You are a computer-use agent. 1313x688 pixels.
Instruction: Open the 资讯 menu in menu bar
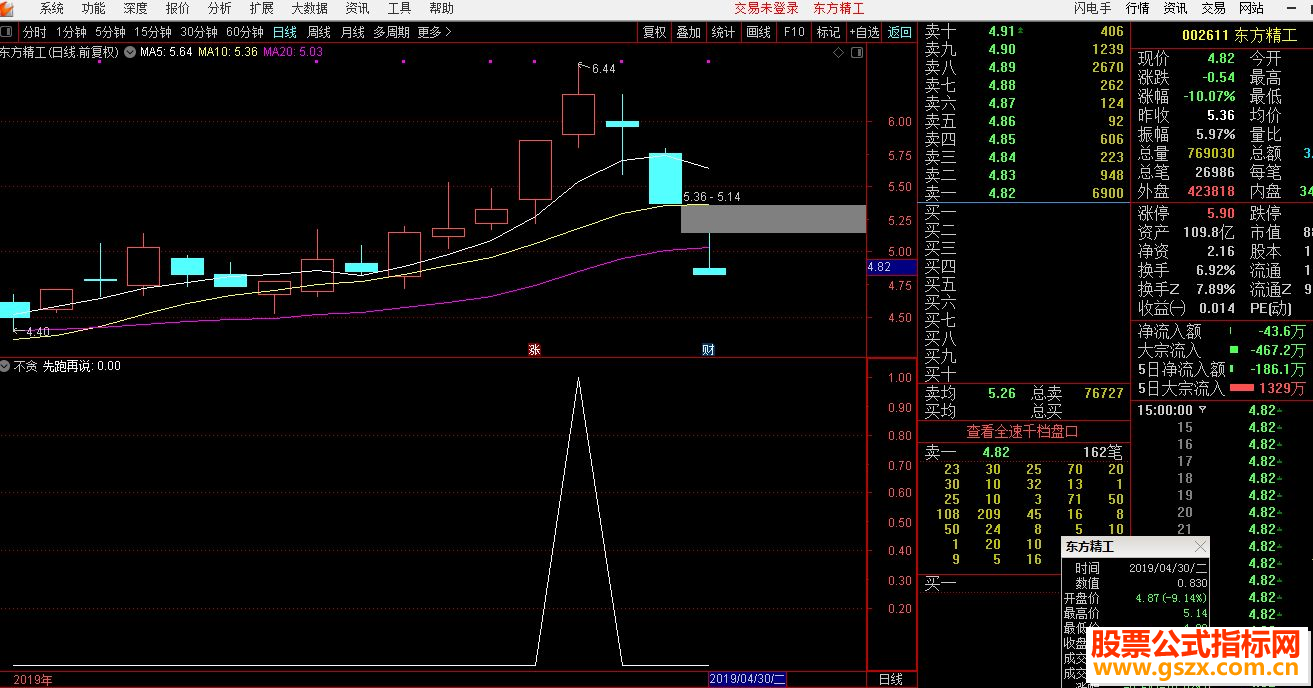[357, 8]
